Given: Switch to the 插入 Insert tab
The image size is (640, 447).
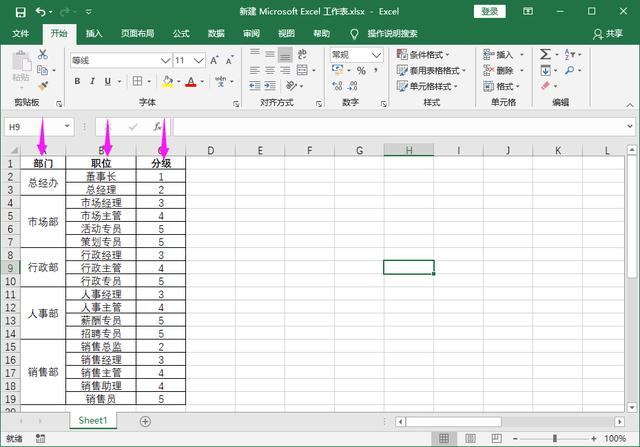Looking at the screenshot, I should pos(94,33).
